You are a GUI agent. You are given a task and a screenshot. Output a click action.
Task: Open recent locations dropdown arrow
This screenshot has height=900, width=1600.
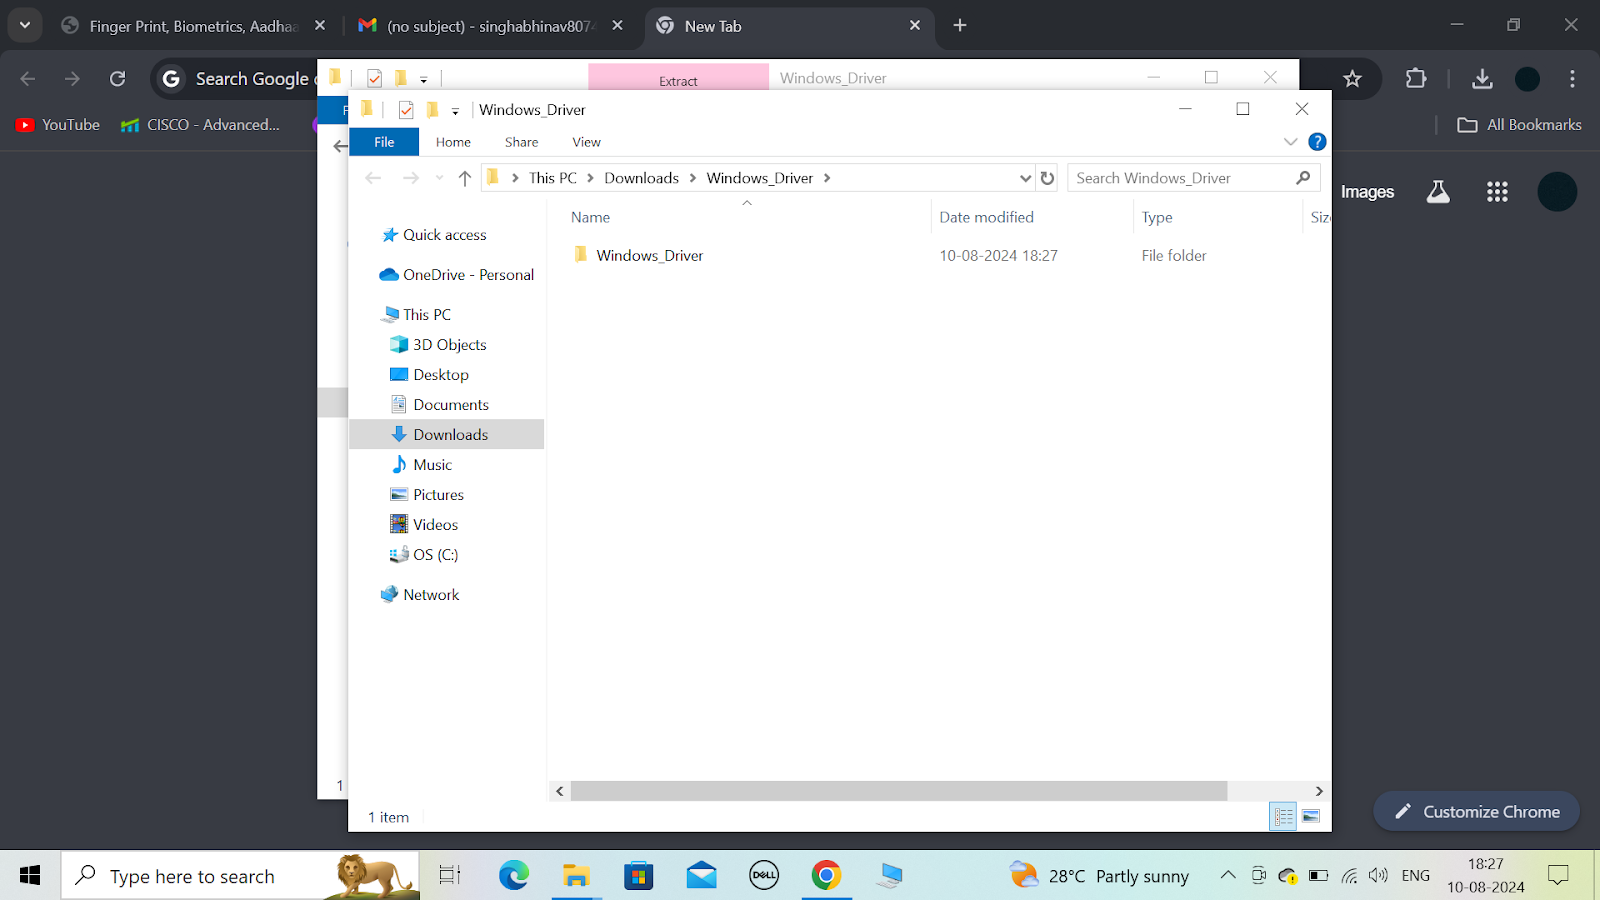pos(439,178)
